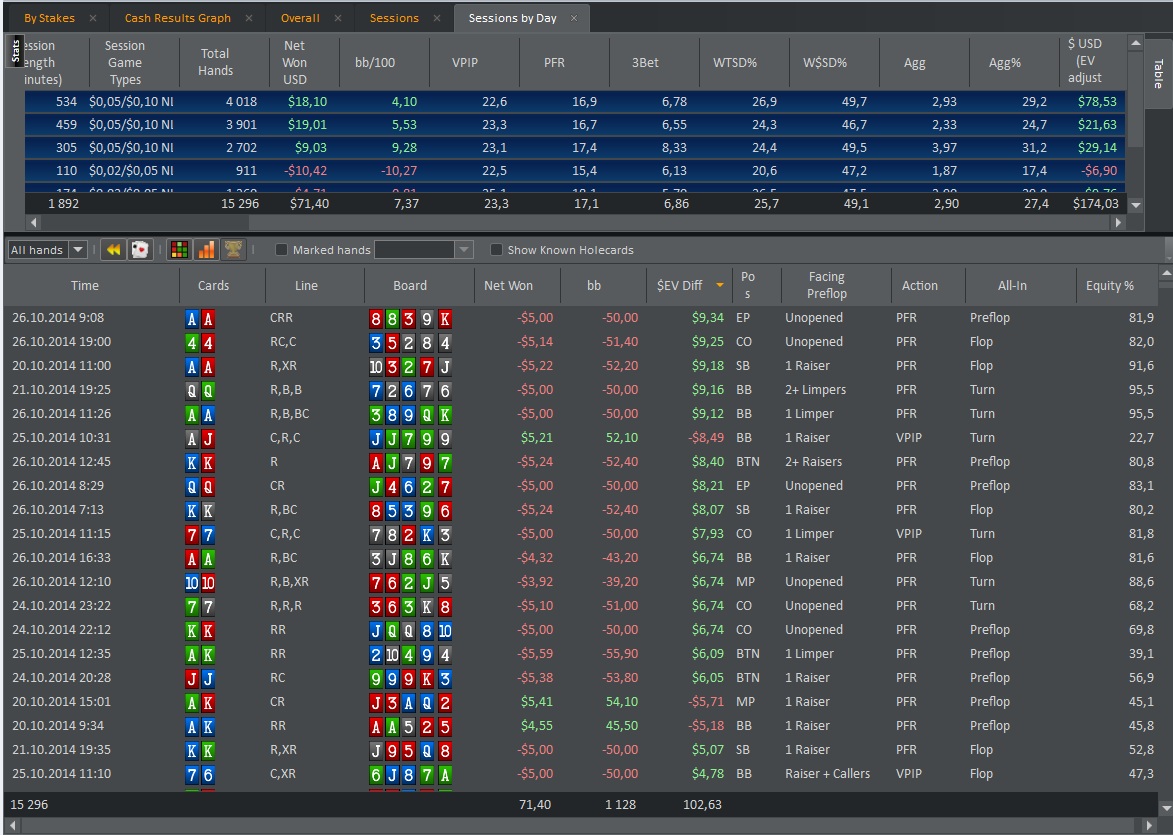Image resolution: width=1173 pixels, height=835 pixels.
Task: Open the colored grid matrix icon
Action: click(x=179, y=250)
